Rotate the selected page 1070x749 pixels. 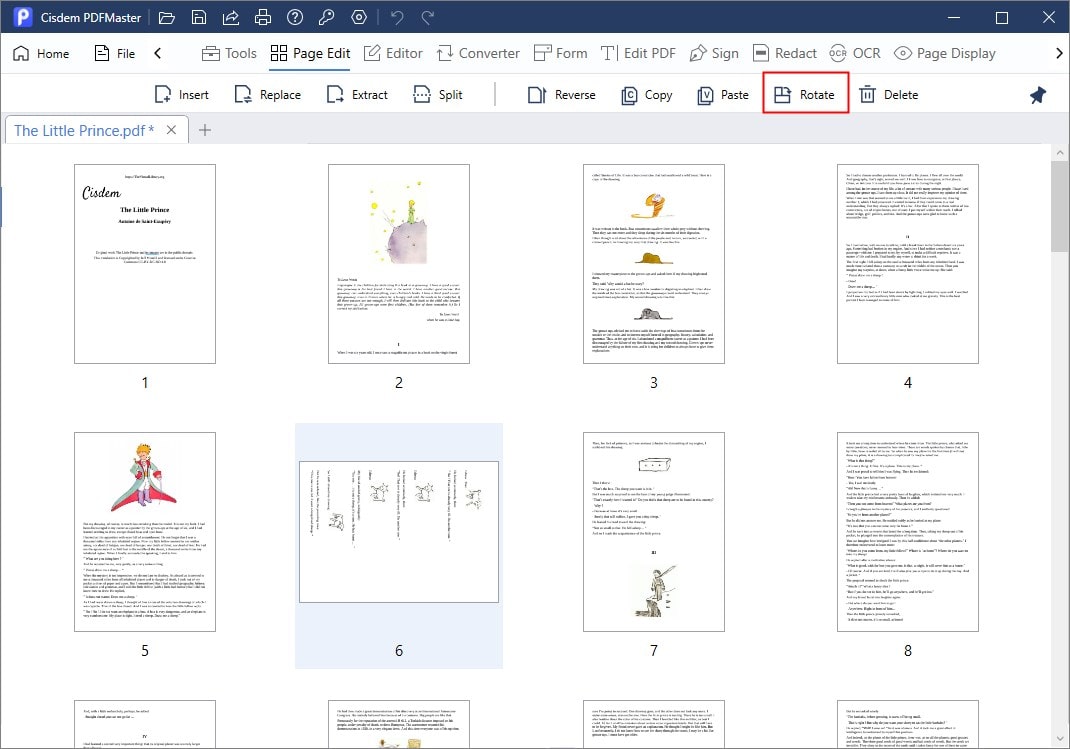805,93
